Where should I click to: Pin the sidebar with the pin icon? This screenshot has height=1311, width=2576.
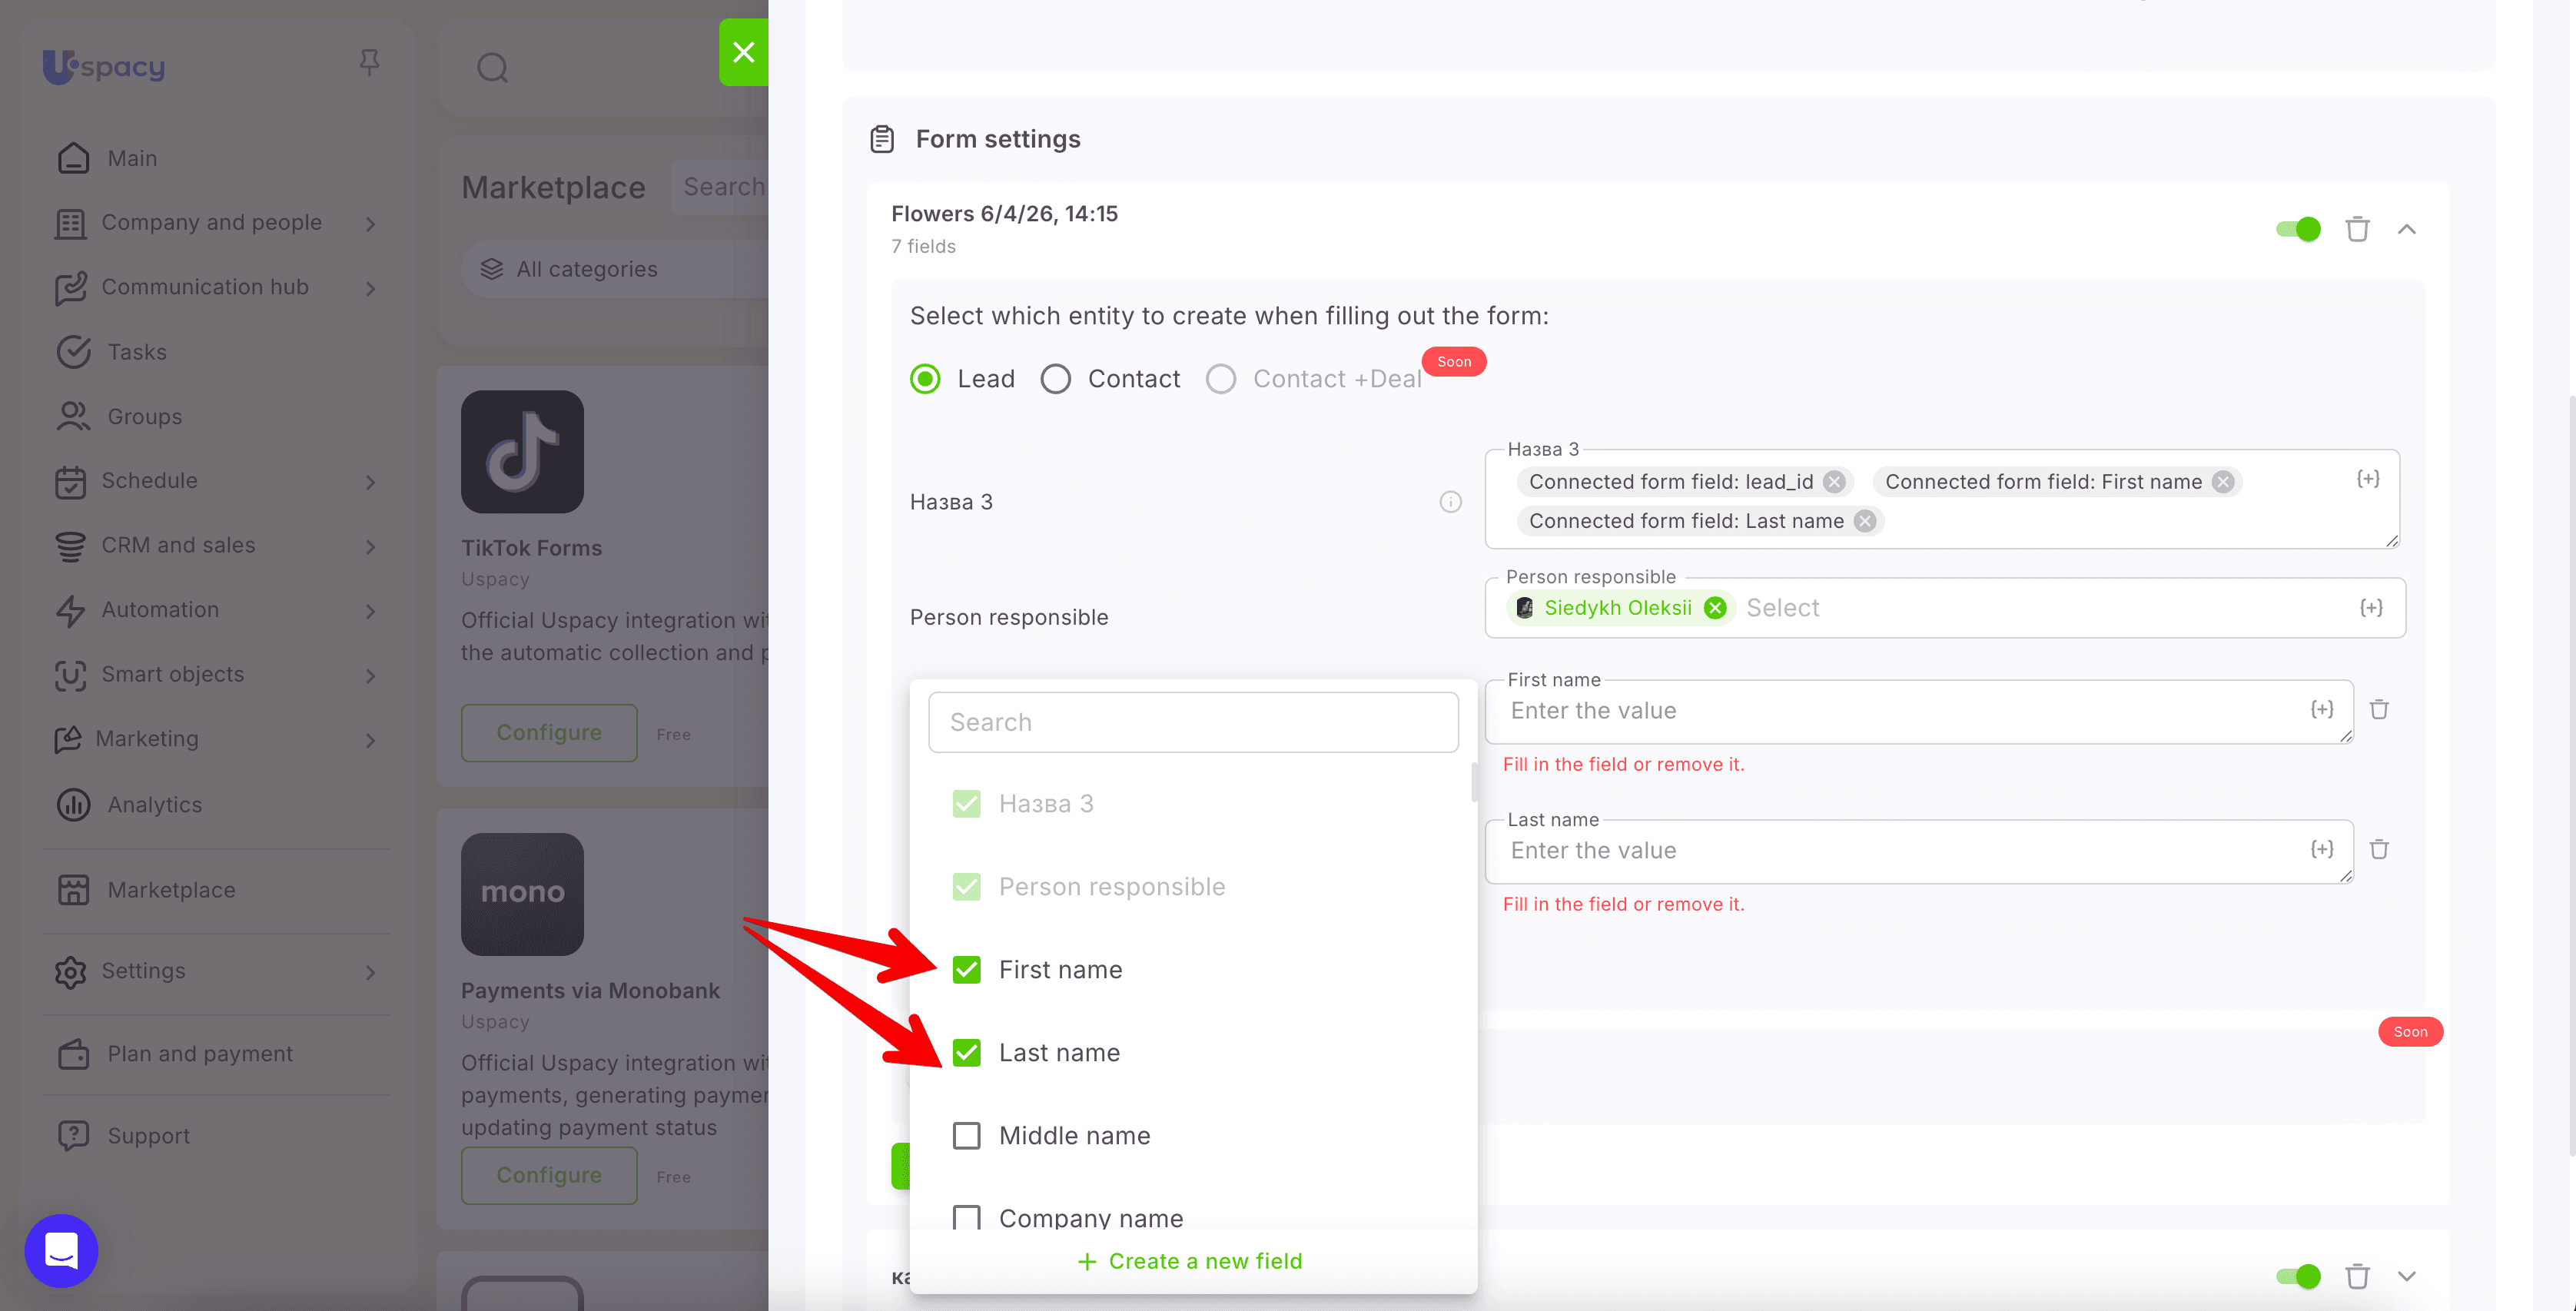369,63
